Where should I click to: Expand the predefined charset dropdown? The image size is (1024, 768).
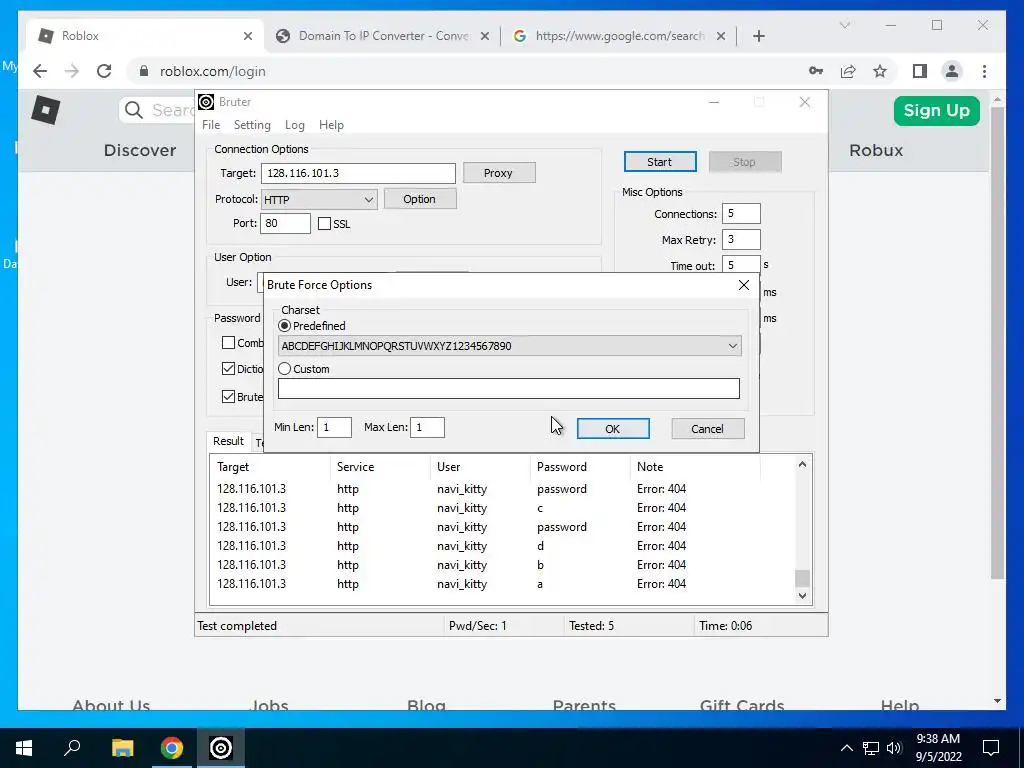coord(733,346)
